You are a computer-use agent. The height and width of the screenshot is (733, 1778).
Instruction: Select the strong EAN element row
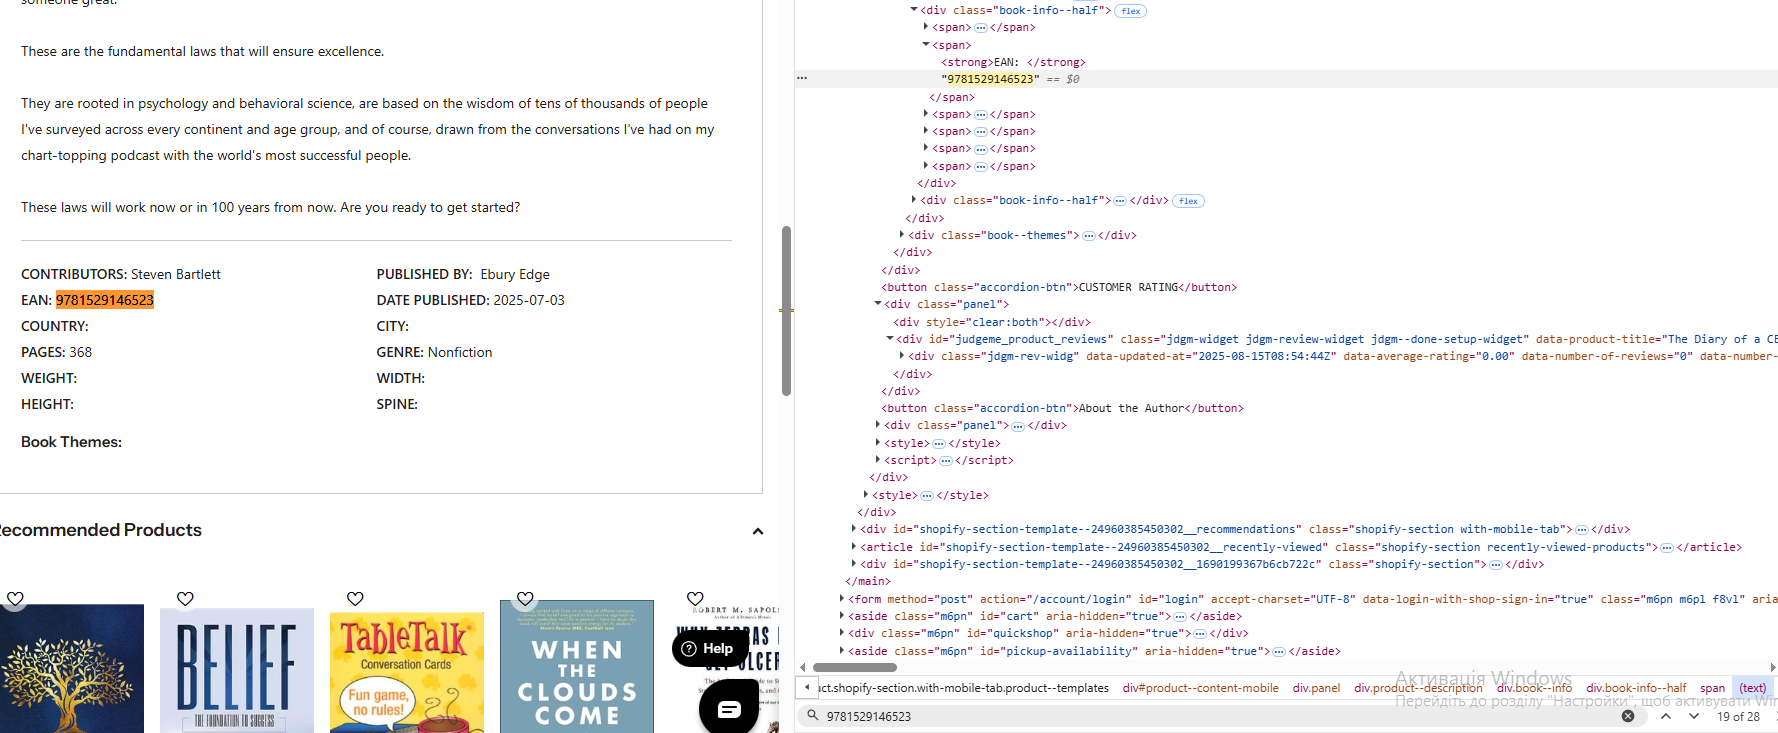point(1013,63)
